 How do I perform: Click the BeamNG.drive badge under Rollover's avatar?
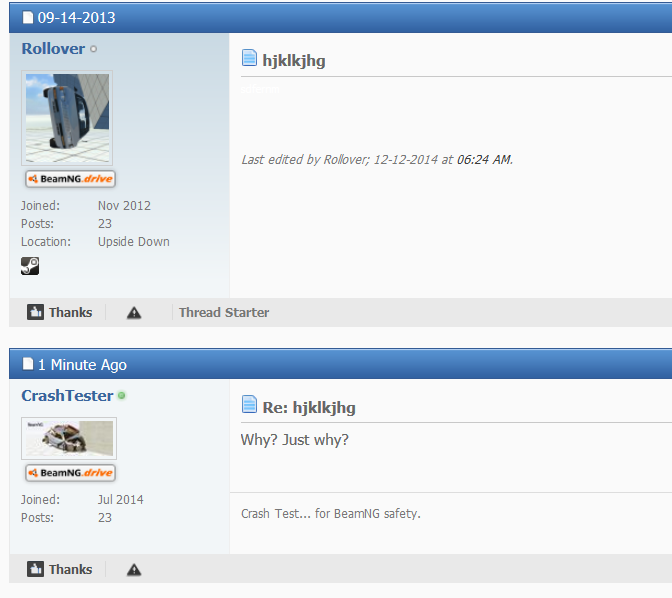pyautogui.click(x=71, y=179)
